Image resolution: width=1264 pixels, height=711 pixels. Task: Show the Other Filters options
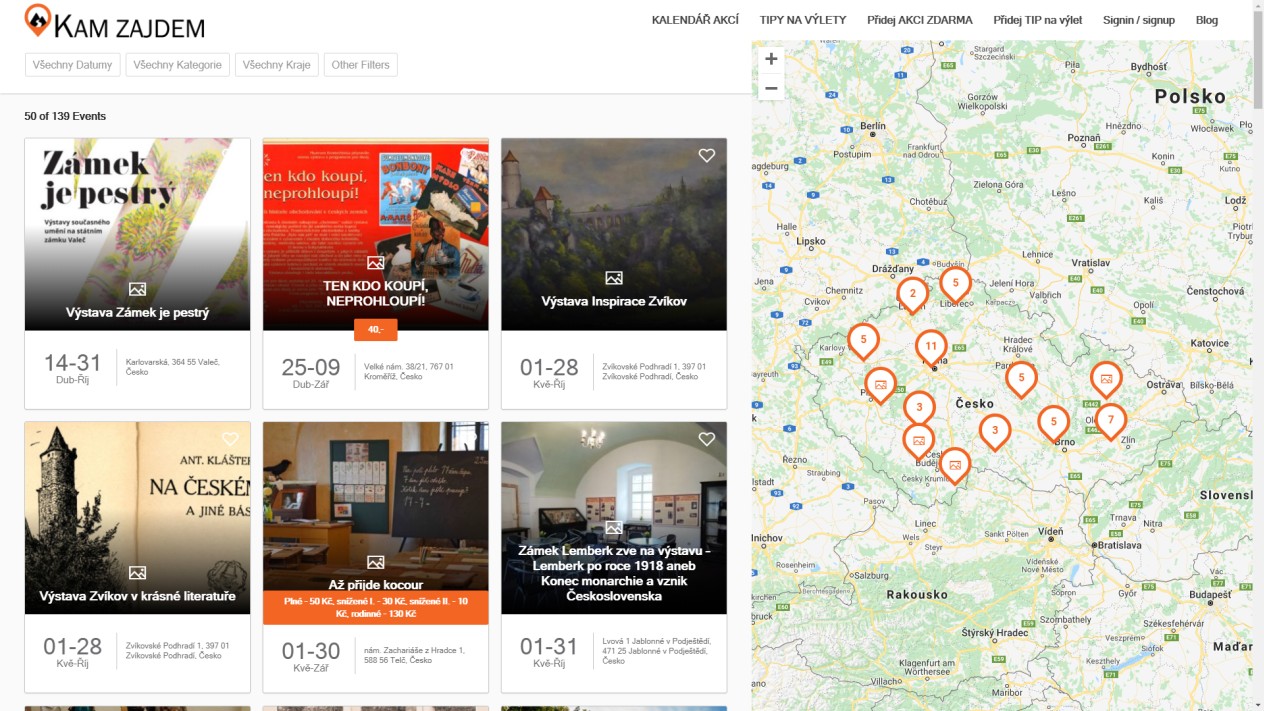click(360, 65)
